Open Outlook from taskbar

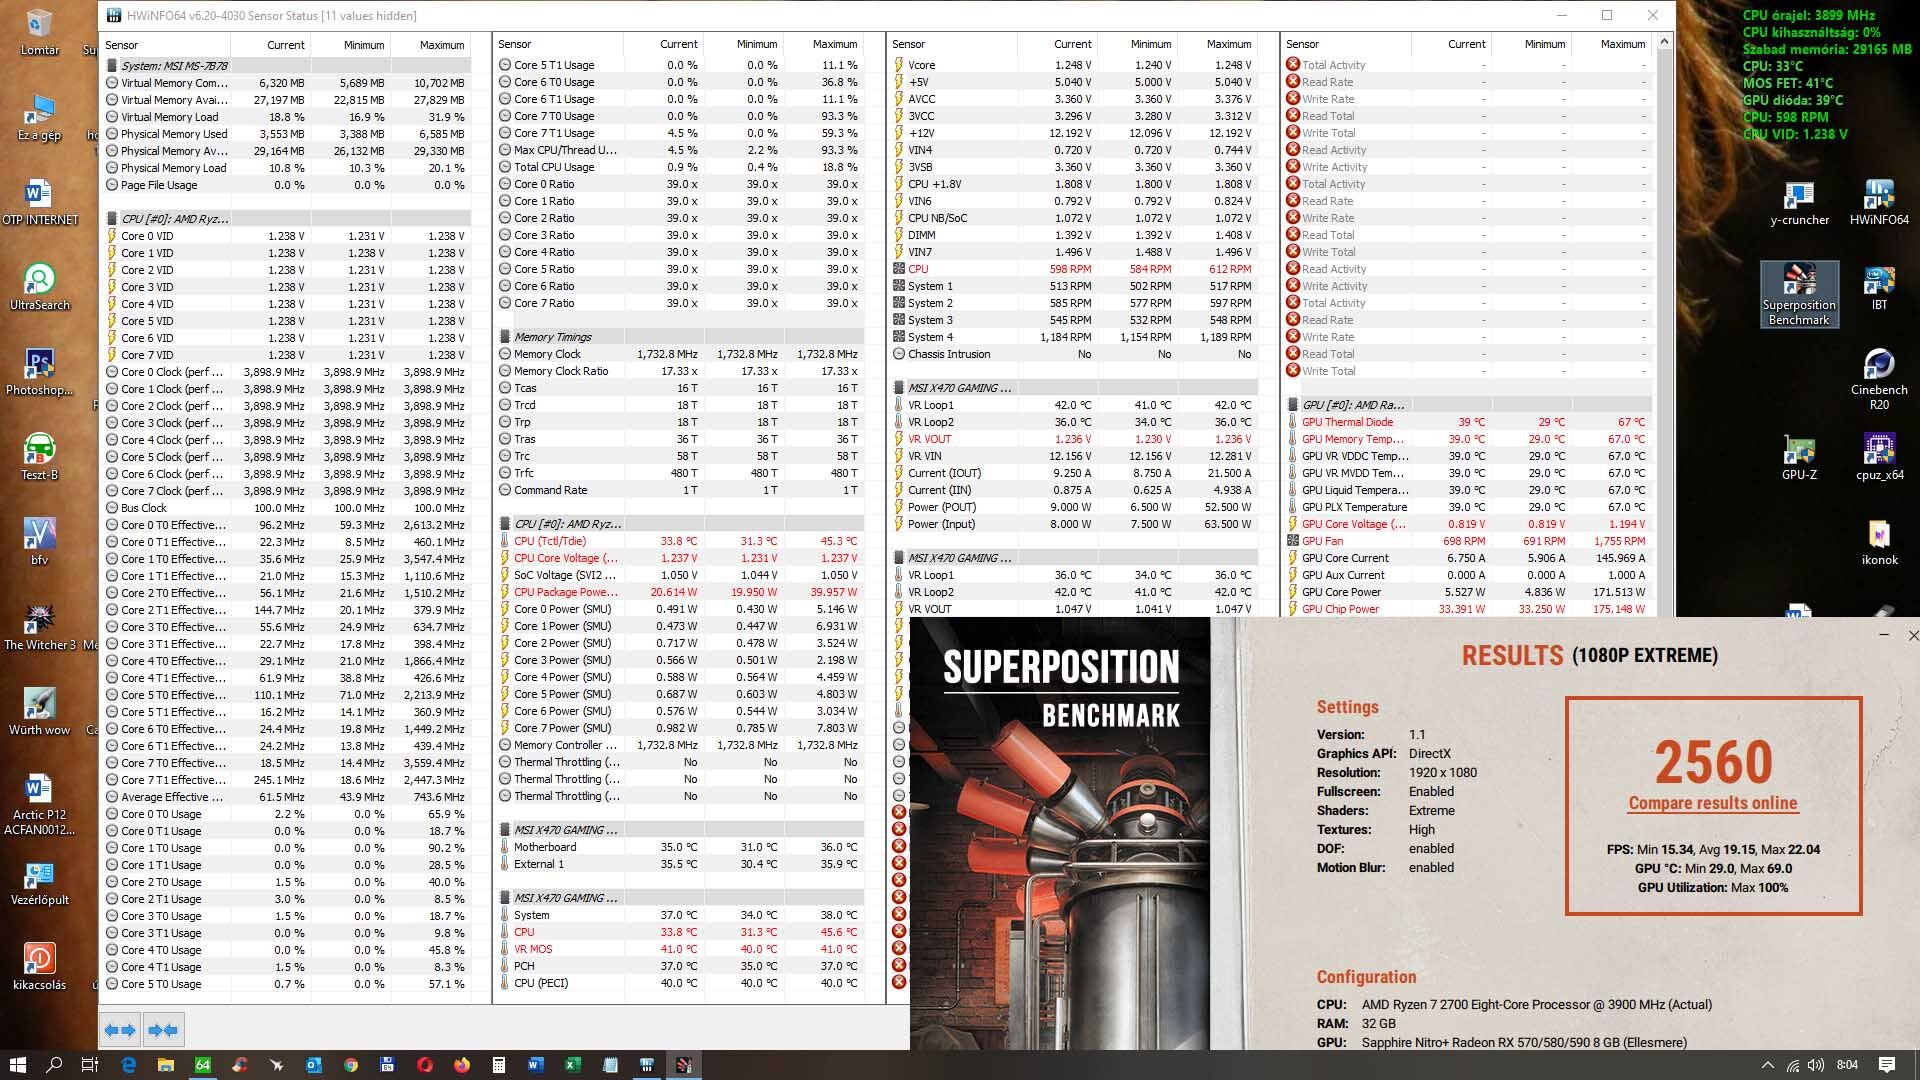click(313, 1065)
